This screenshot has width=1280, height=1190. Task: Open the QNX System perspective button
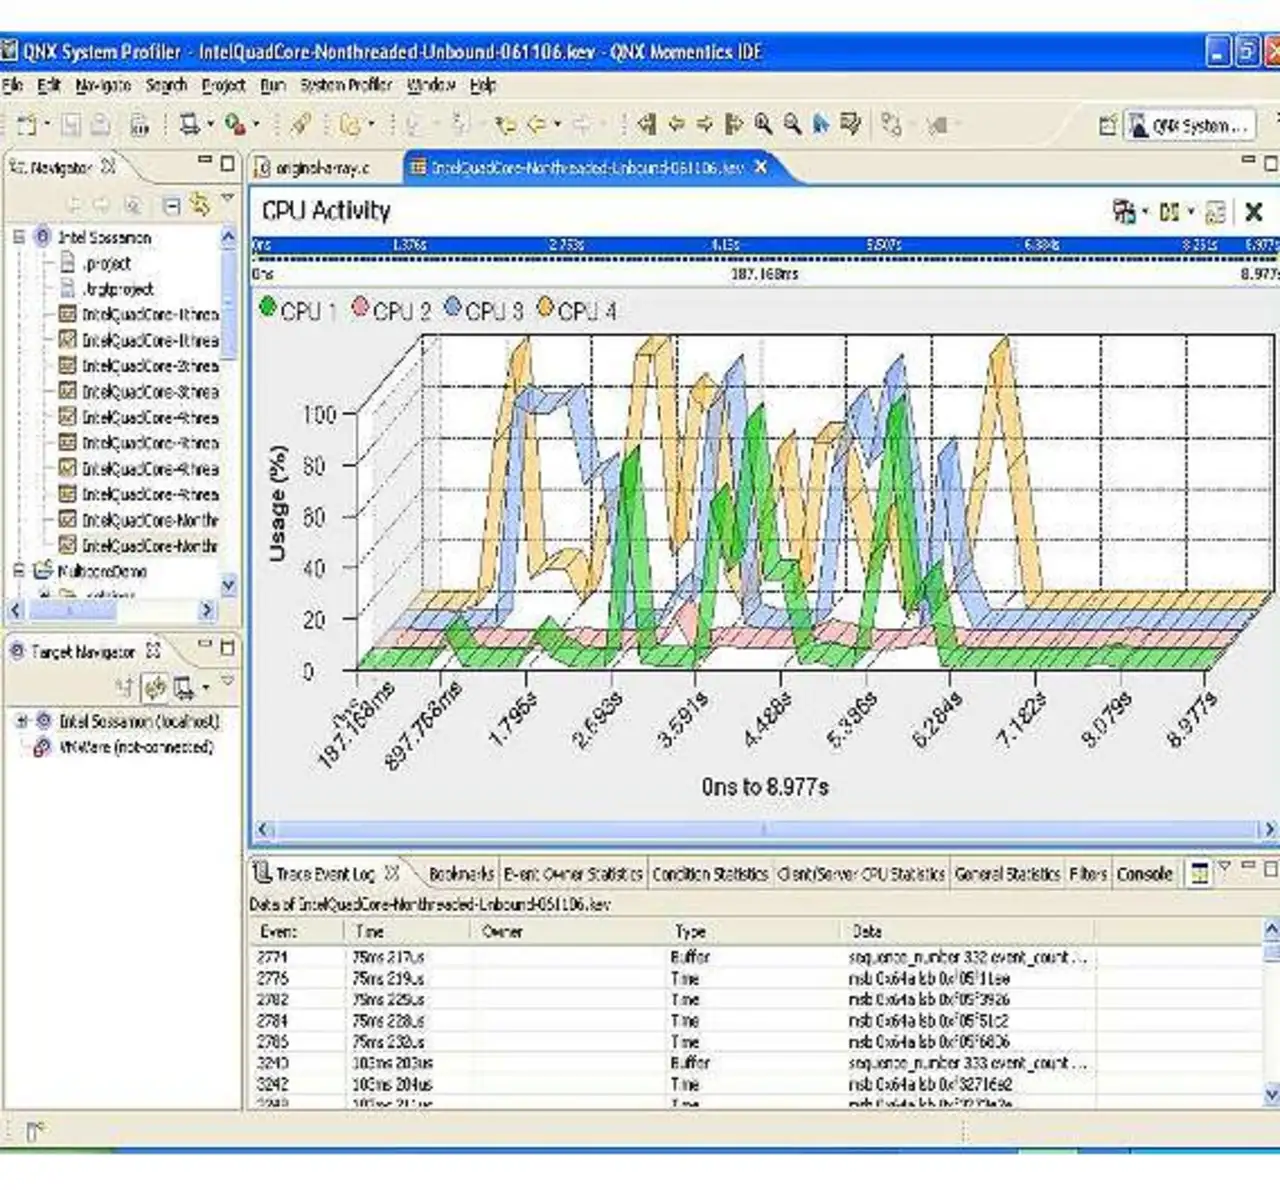click(1190, 125)
